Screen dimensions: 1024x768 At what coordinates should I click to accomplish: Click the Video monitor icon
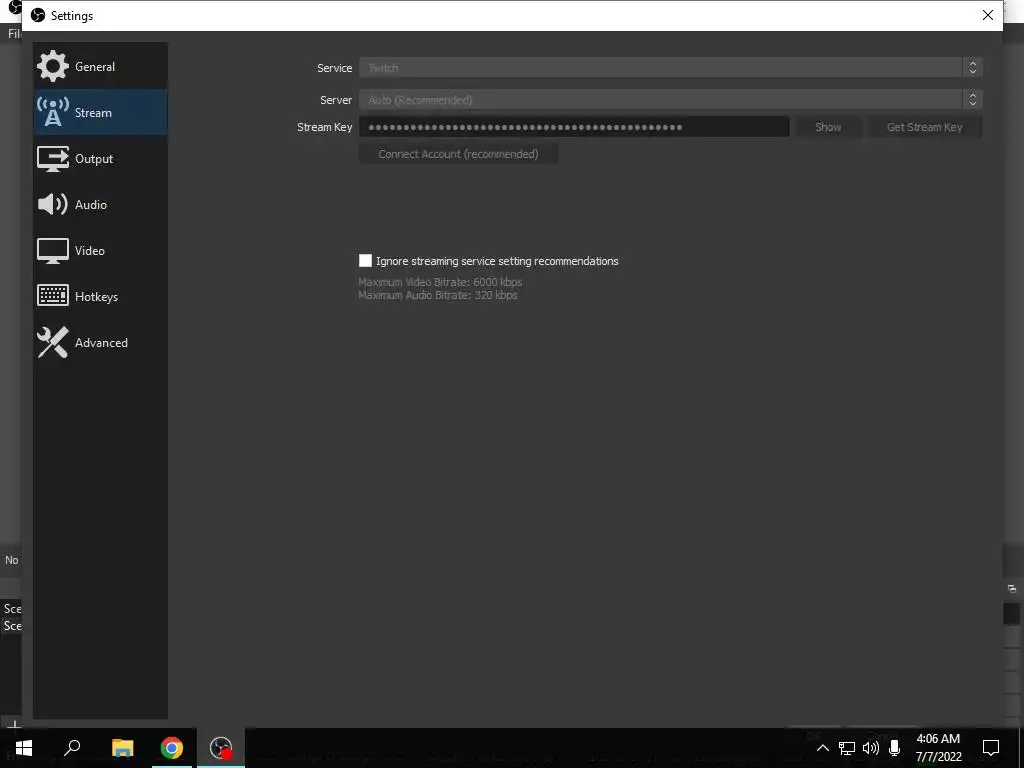[52, 251]
